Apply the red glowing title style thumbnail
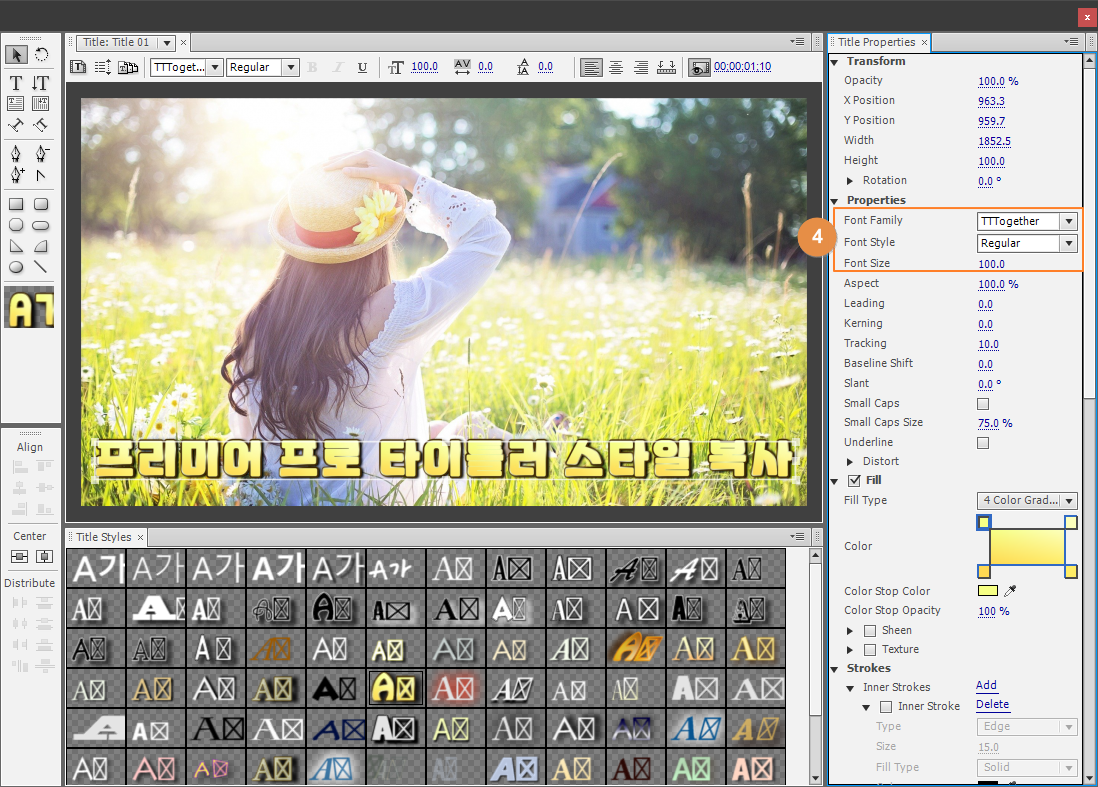Image resolution: width=1098 pixels, height=787 pixels. tap(453, 688)
